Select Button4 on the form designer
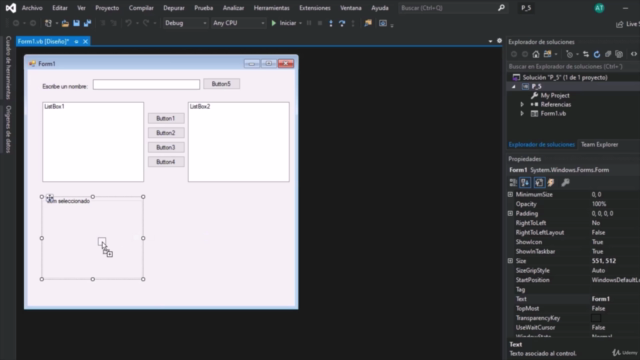640x360 pixels. coord(166,162)
